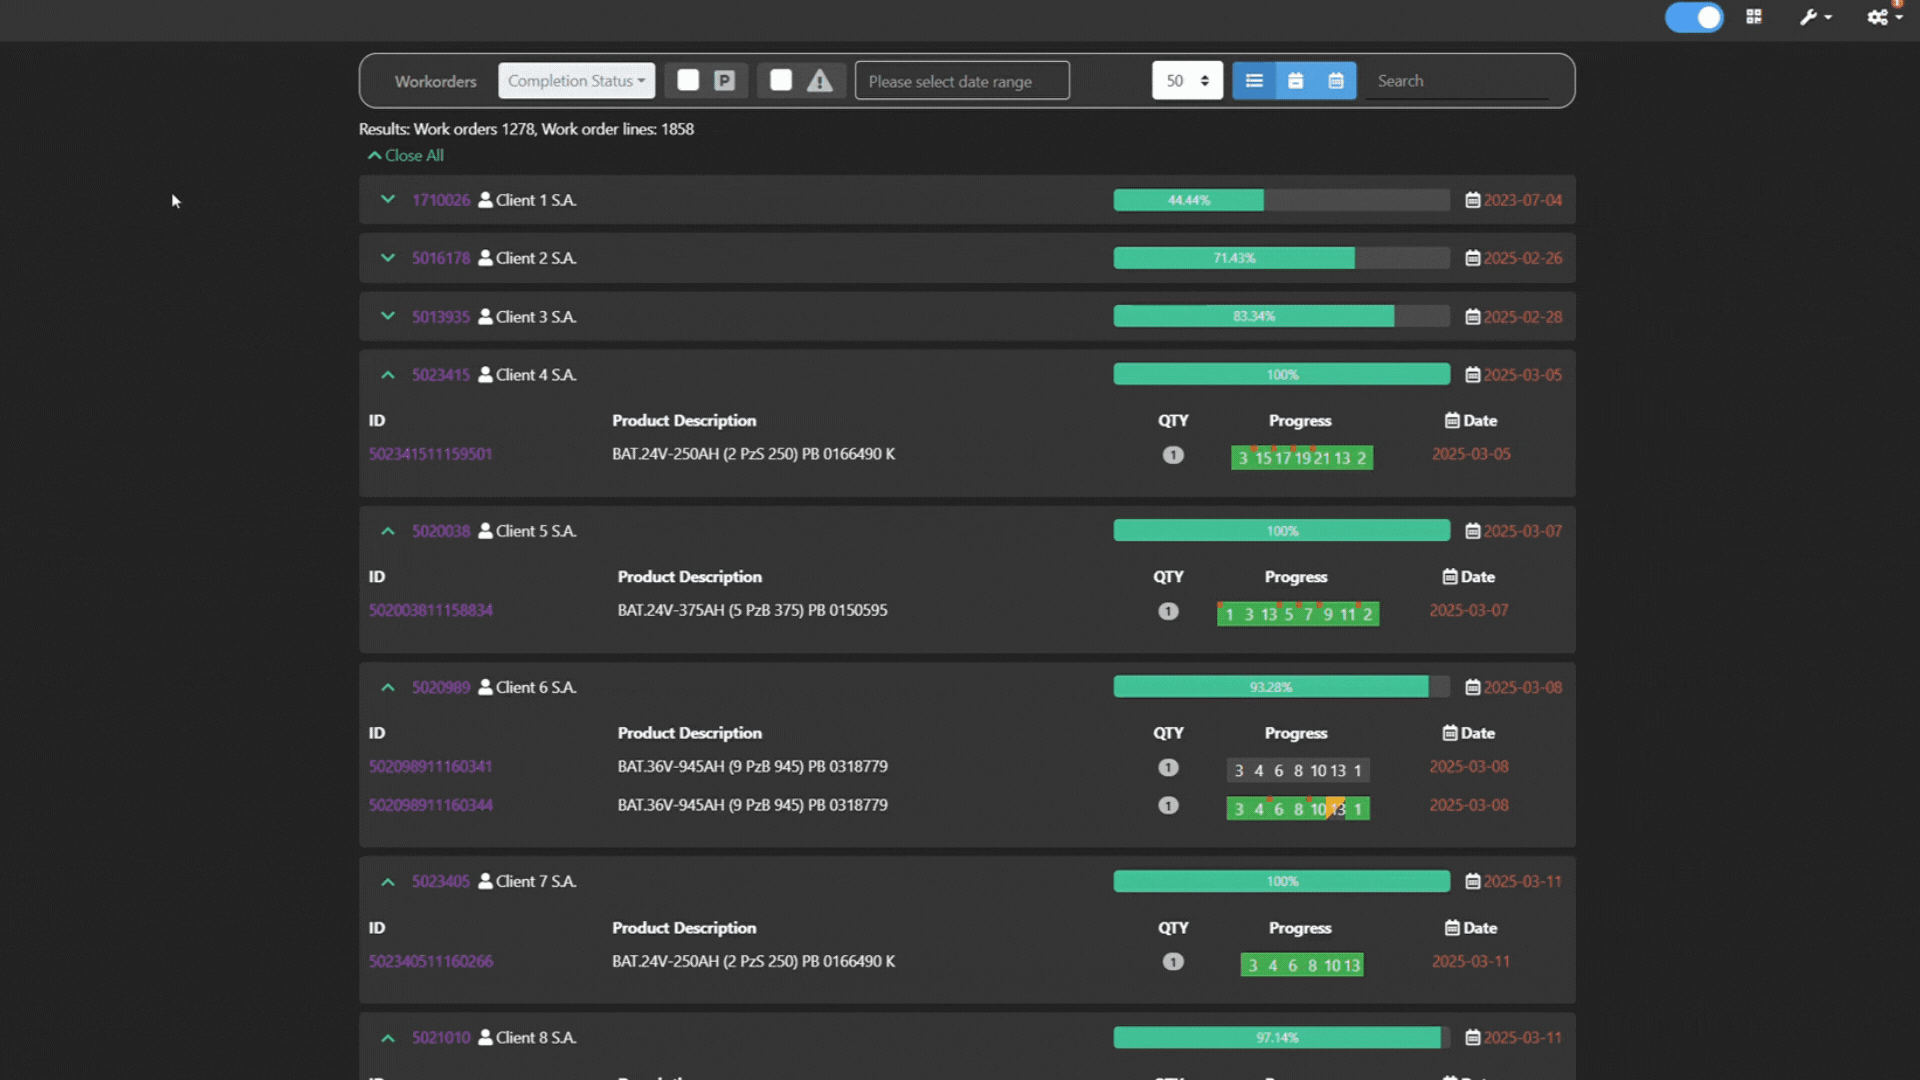Viewport: 1920px width, 1080px height.
Task: Check the box beside the P icon
Action: tap(688, 81)
